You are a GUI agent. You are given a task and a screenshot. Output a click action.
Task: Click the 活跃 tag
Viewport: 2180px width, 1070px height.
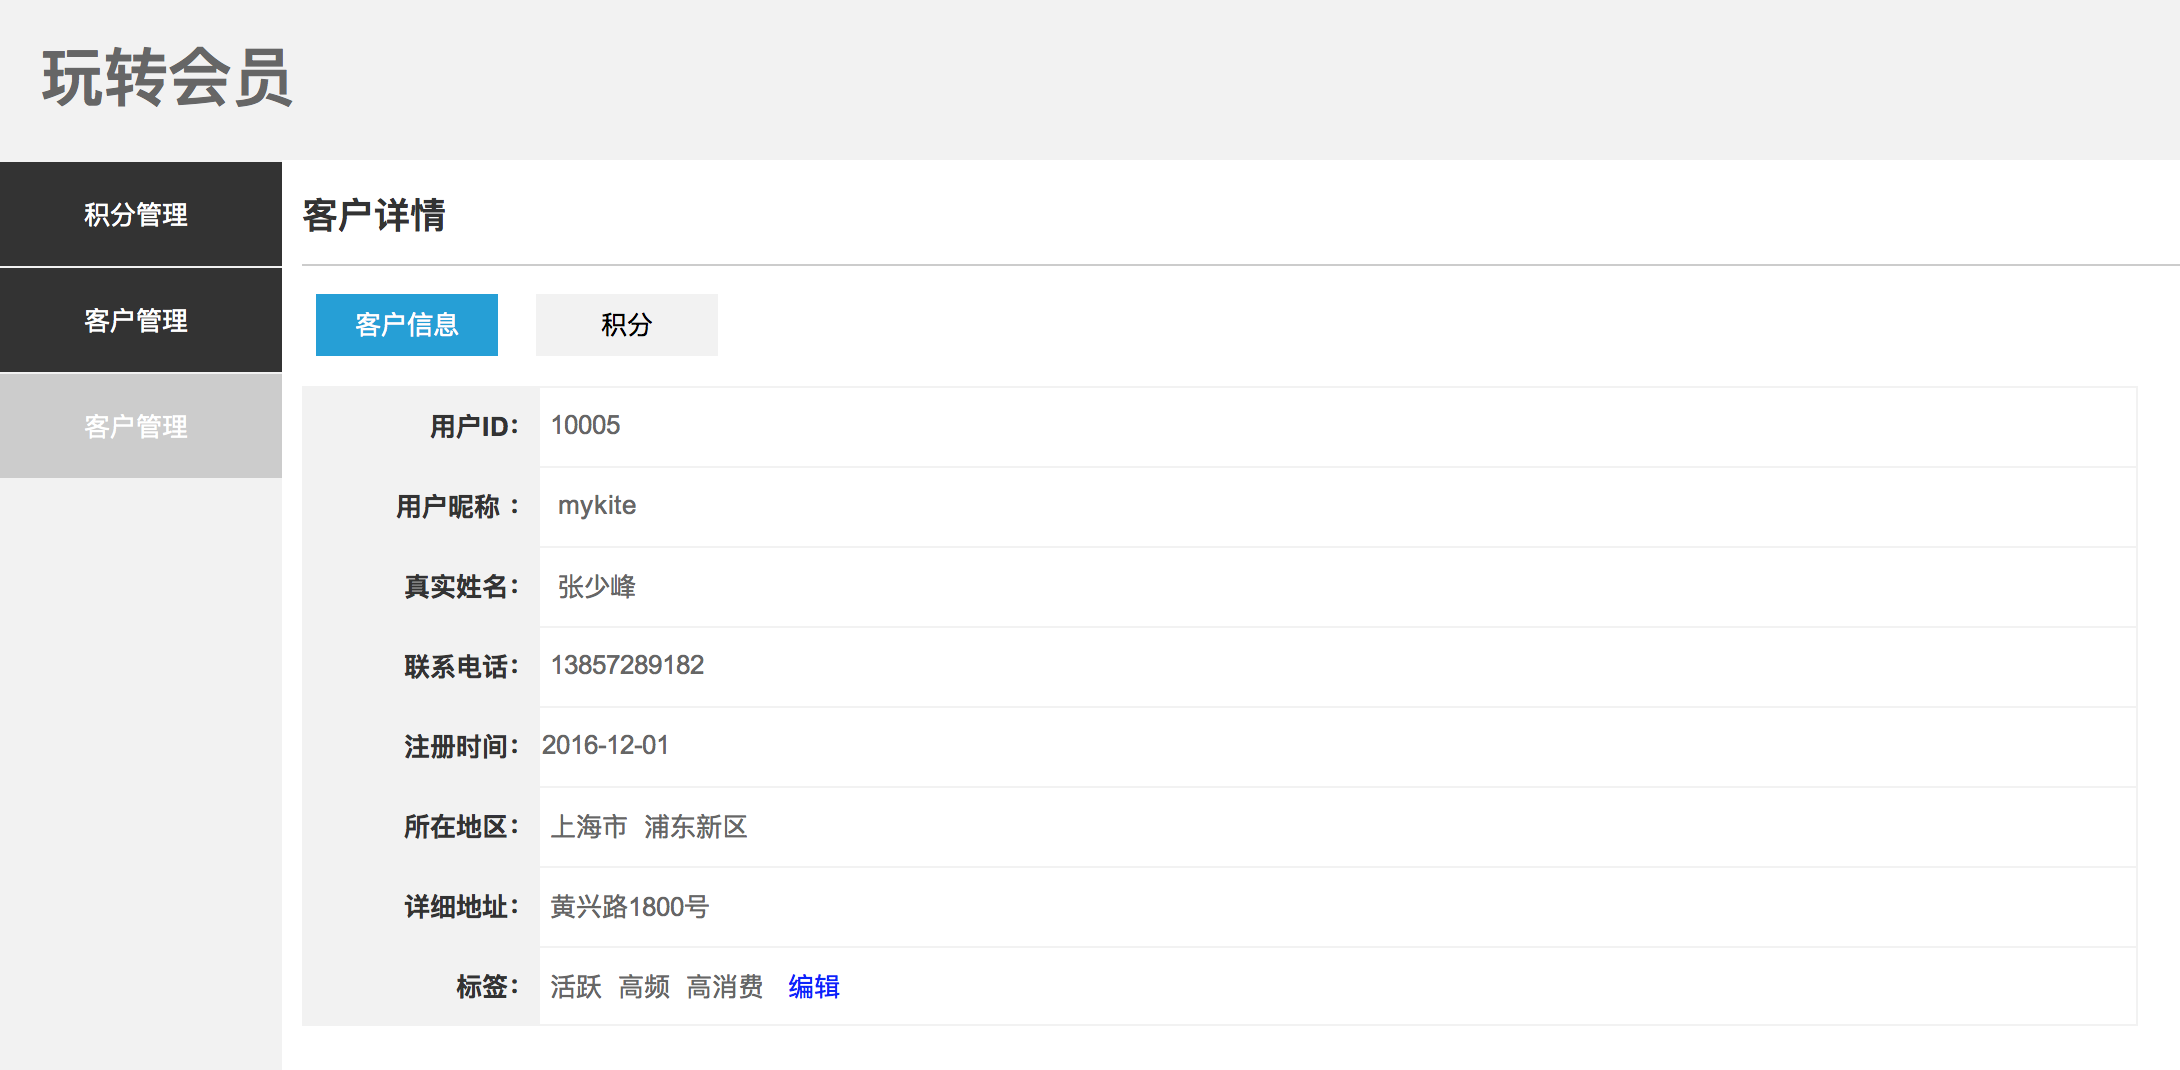point(576,987)
